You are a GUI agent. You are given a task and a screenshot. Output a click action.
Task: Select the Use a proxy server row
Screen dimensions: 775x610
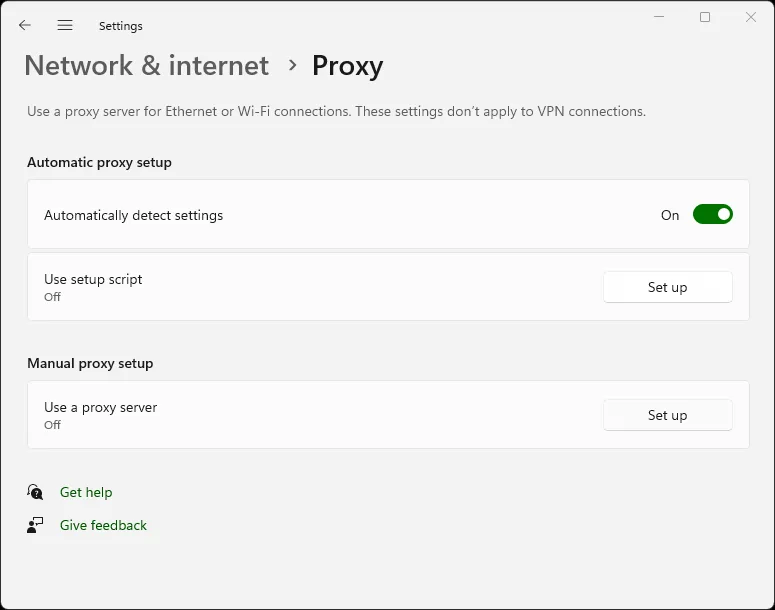[x=300, y=415]
